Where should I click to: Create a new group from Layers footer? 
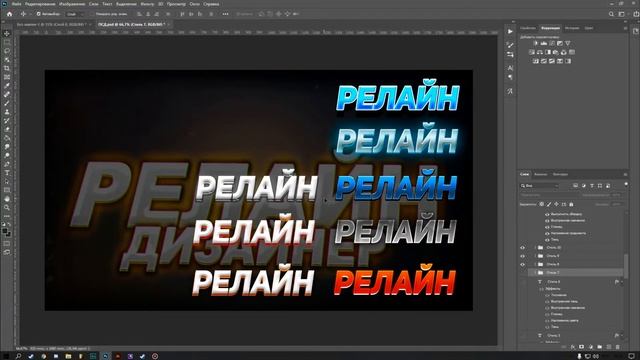(600, 347)
